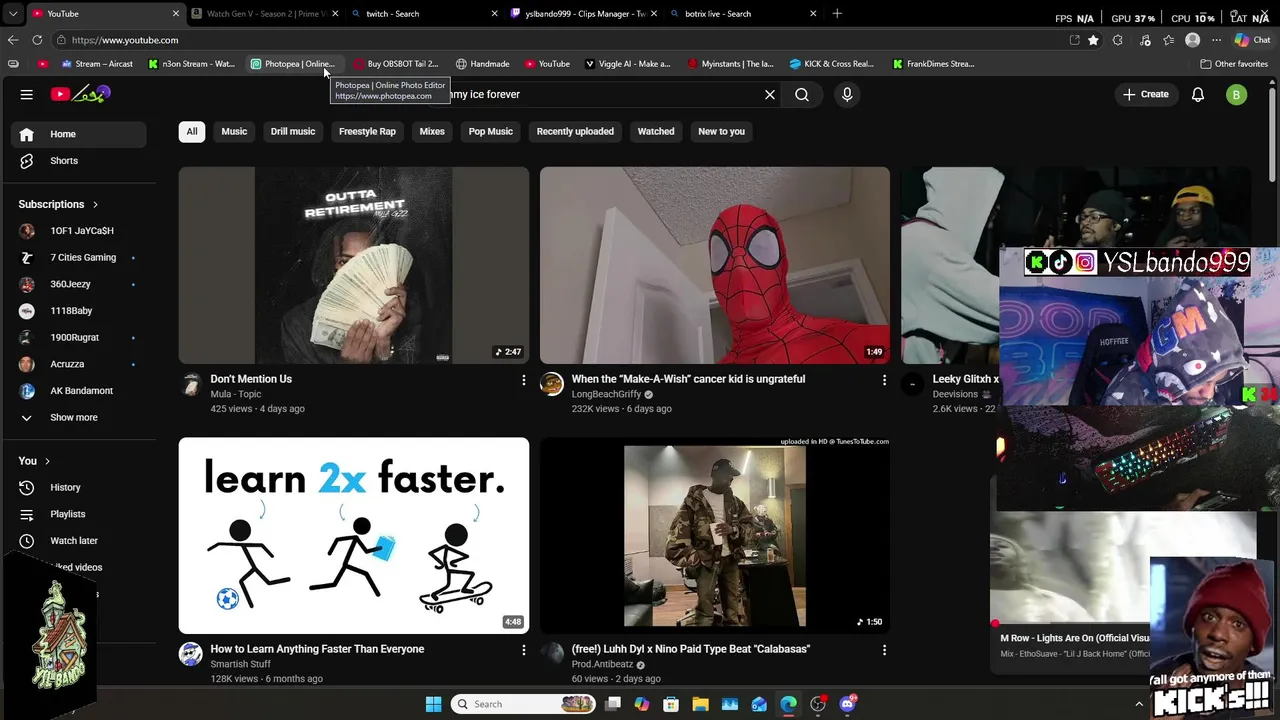Viewport: 1280px width, 720px height.
Task: Toggle the favorite star in the address bar
Action: (x=1093, y=40)
